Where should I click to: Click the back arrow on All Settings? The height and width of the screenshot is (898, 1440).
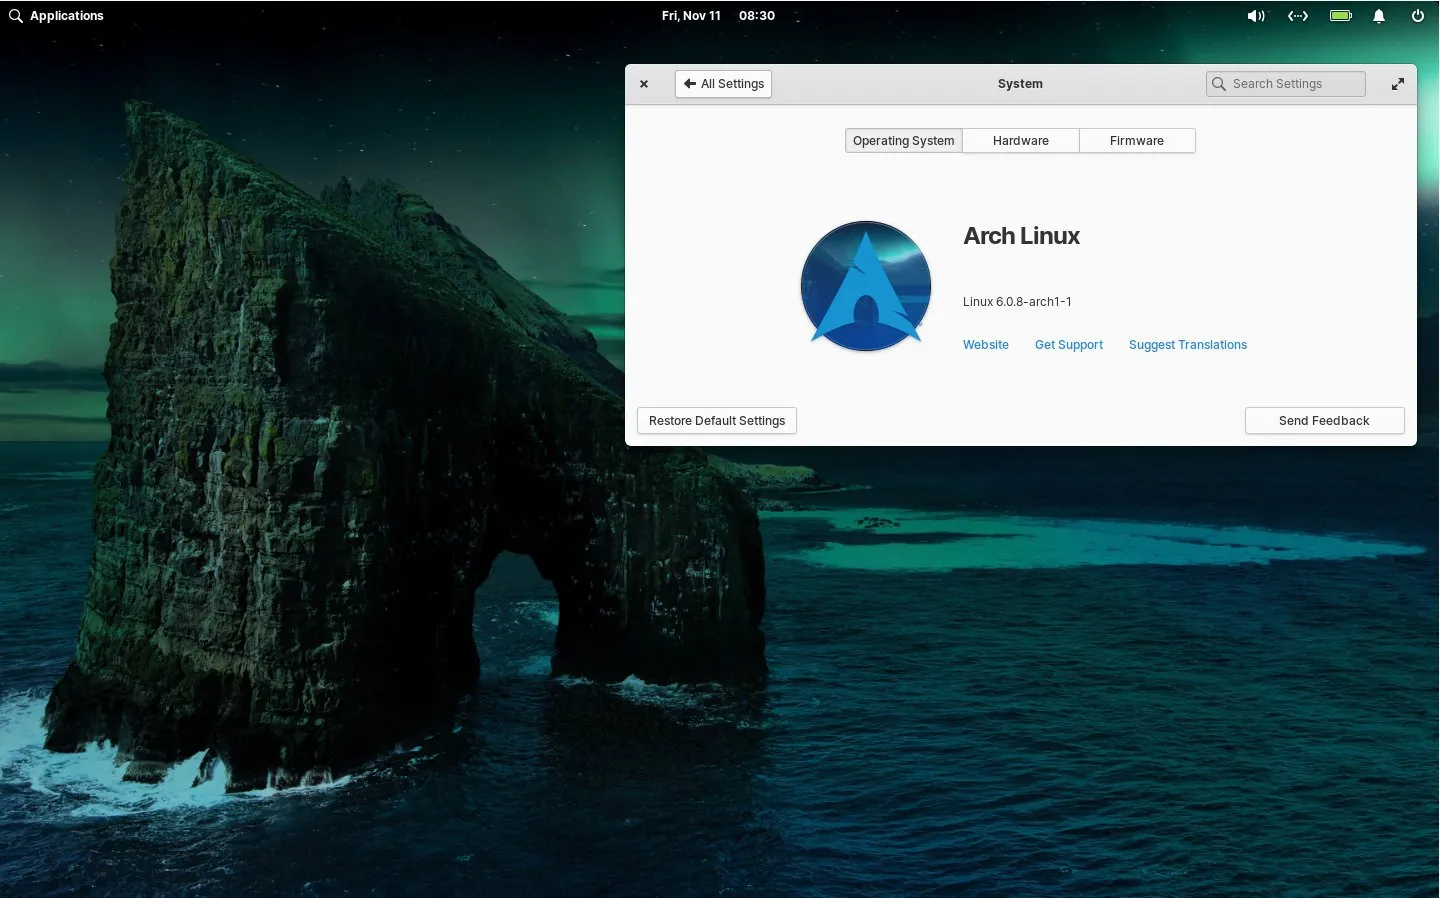click(x=690, y=83)
